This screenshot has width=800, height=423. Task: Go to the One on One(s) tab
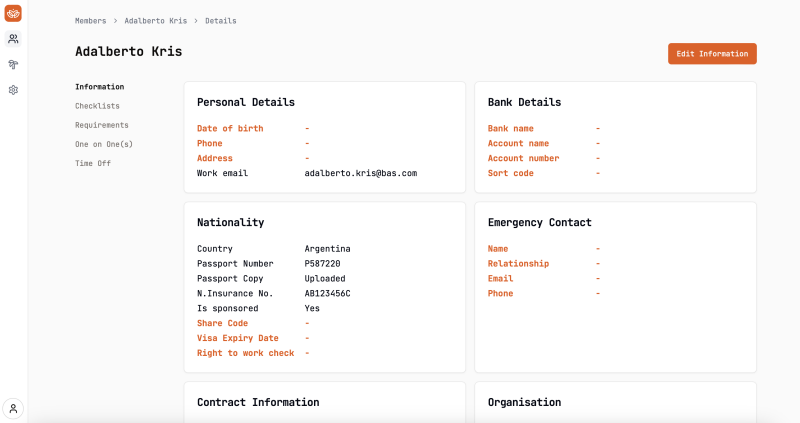[103, 144]
